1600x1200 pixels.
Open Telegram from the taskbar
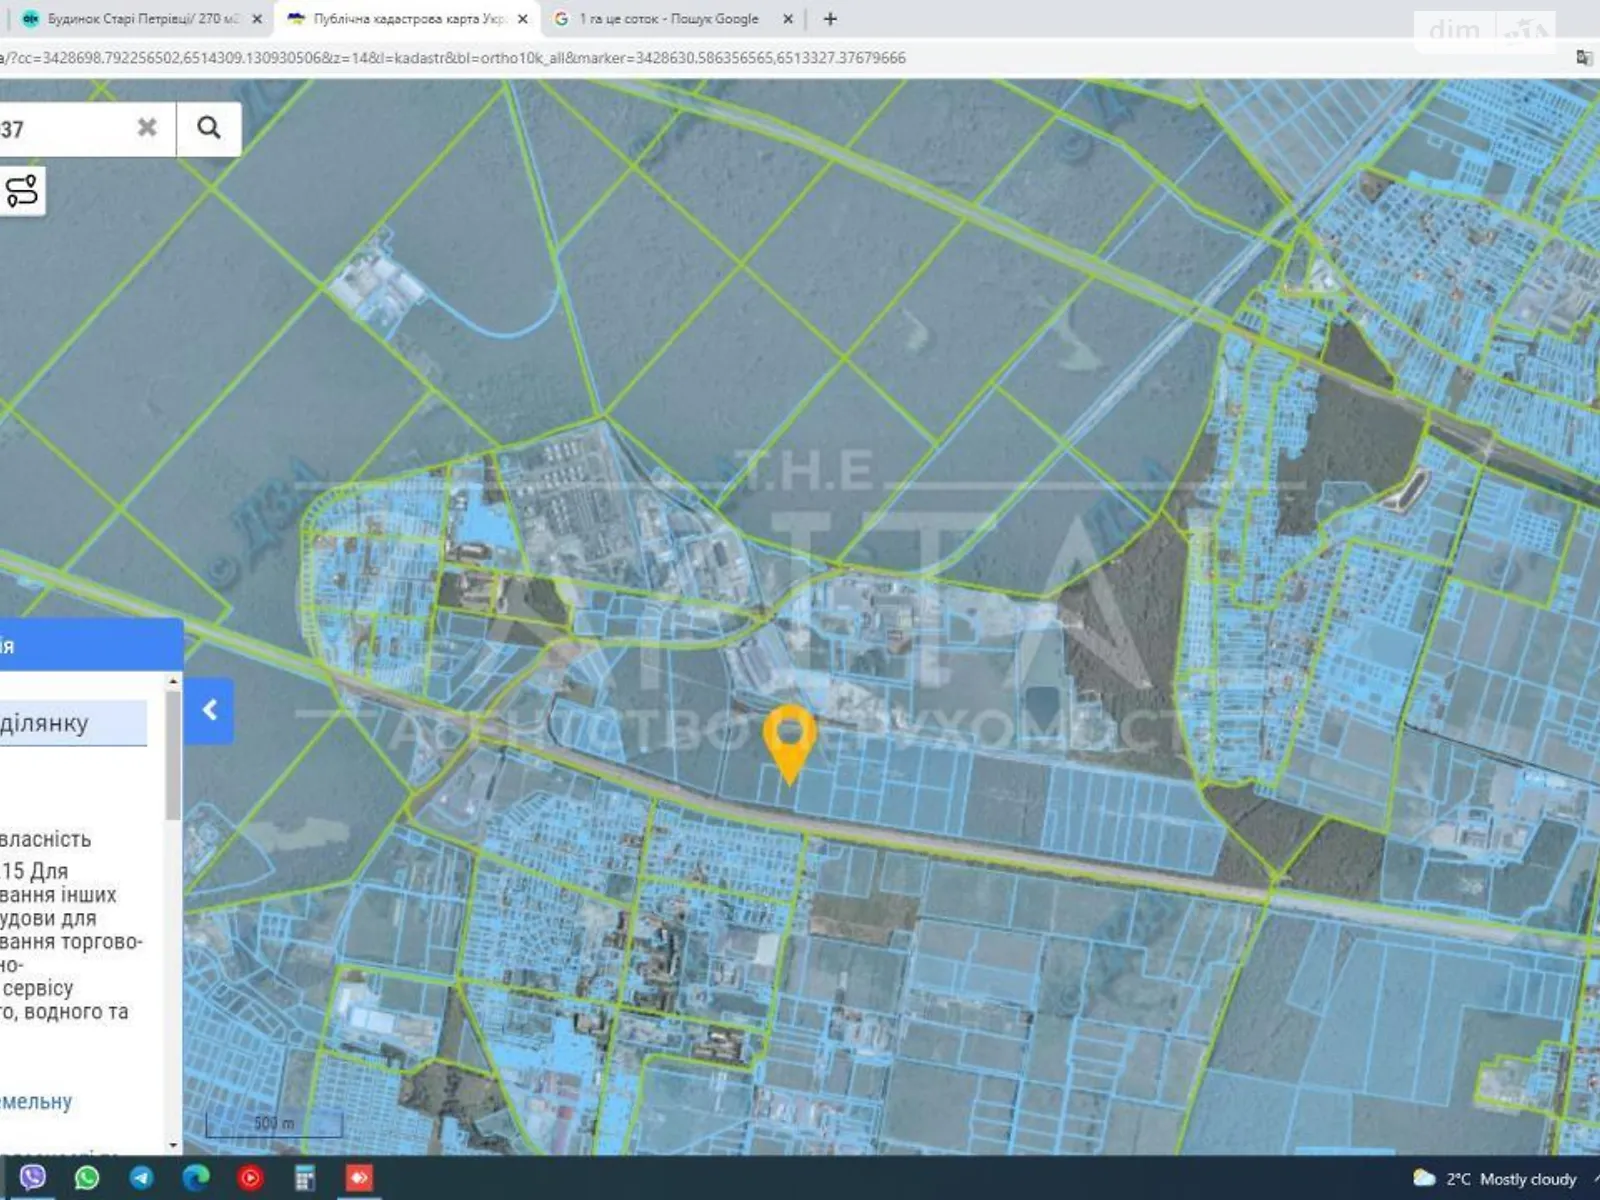(142, 1178)
